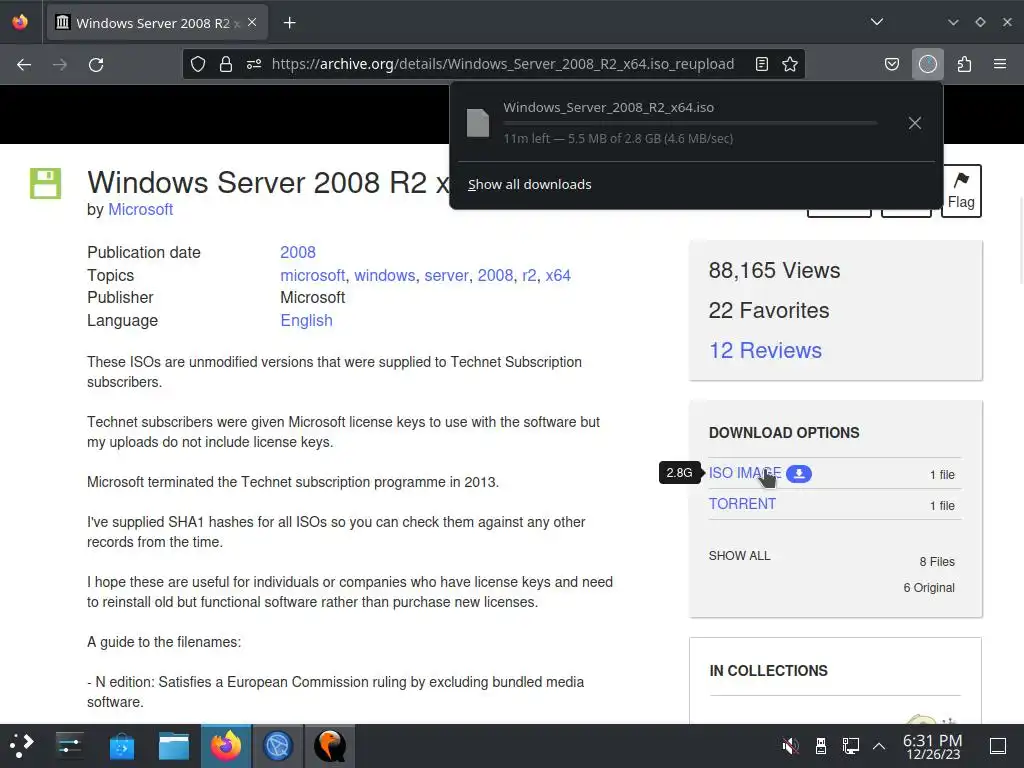Viewport: 1024px width, 768px height.
Task: Open the TORRENT download option
Action: (743, 504)
